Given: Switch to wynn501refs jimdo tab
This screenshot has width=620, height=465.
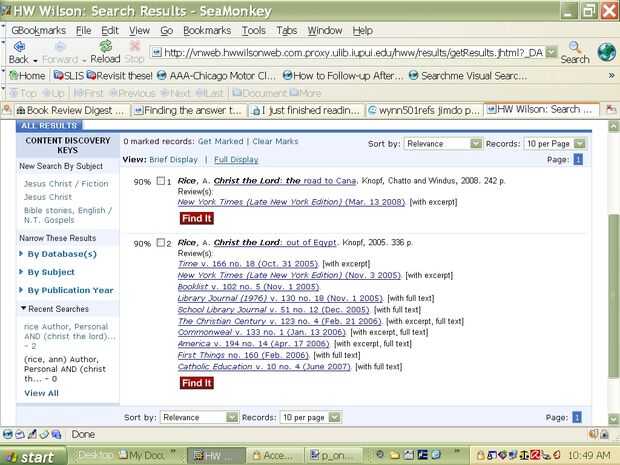Looking at the screenshot, I should click(x=424, y=110).
